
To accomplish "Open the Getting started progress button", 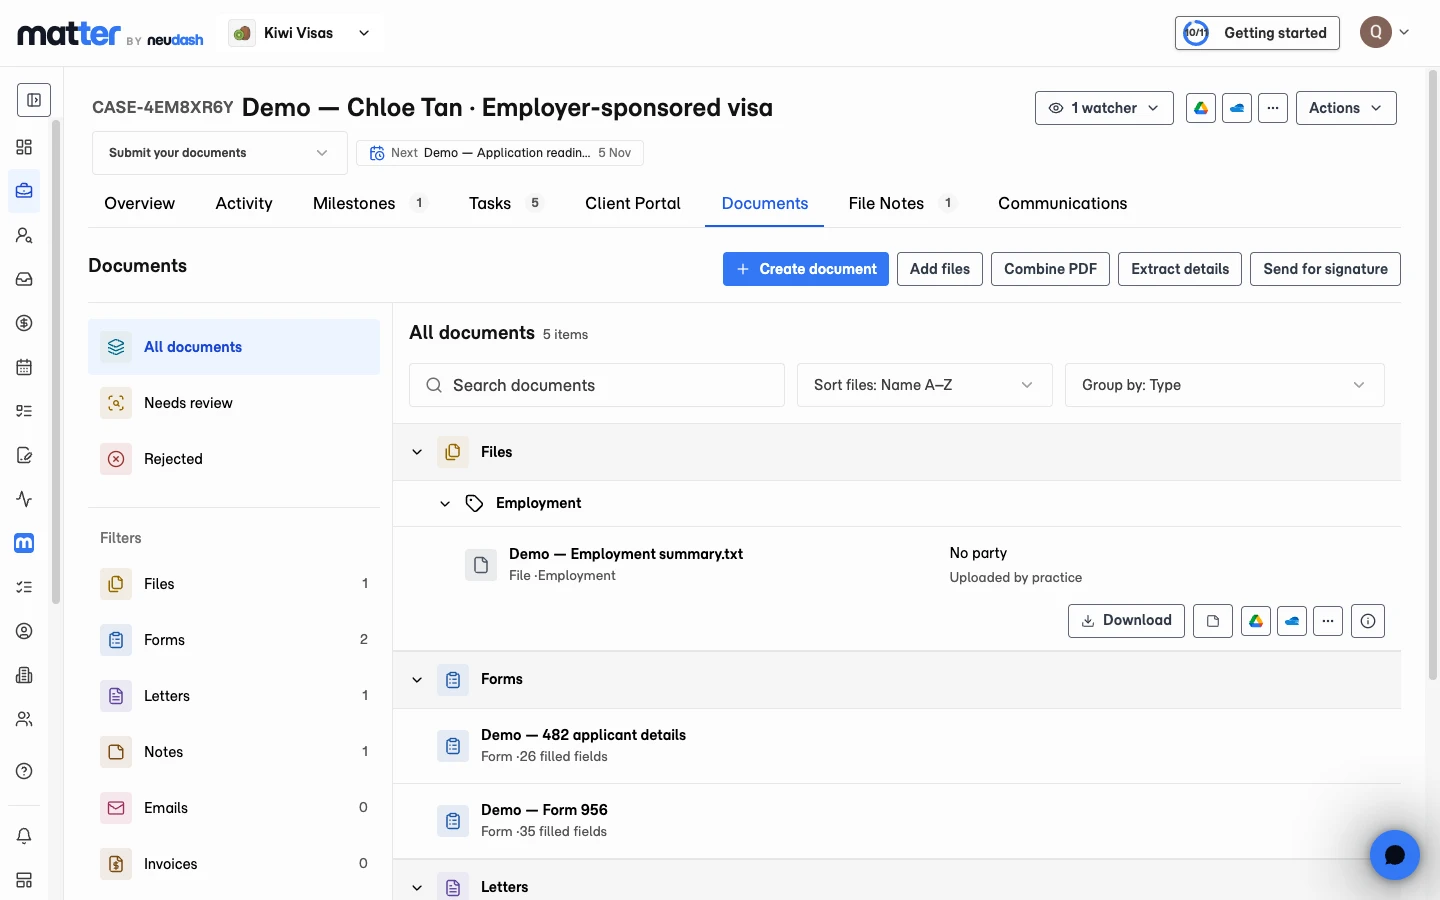I will [x=1257, y=33].
